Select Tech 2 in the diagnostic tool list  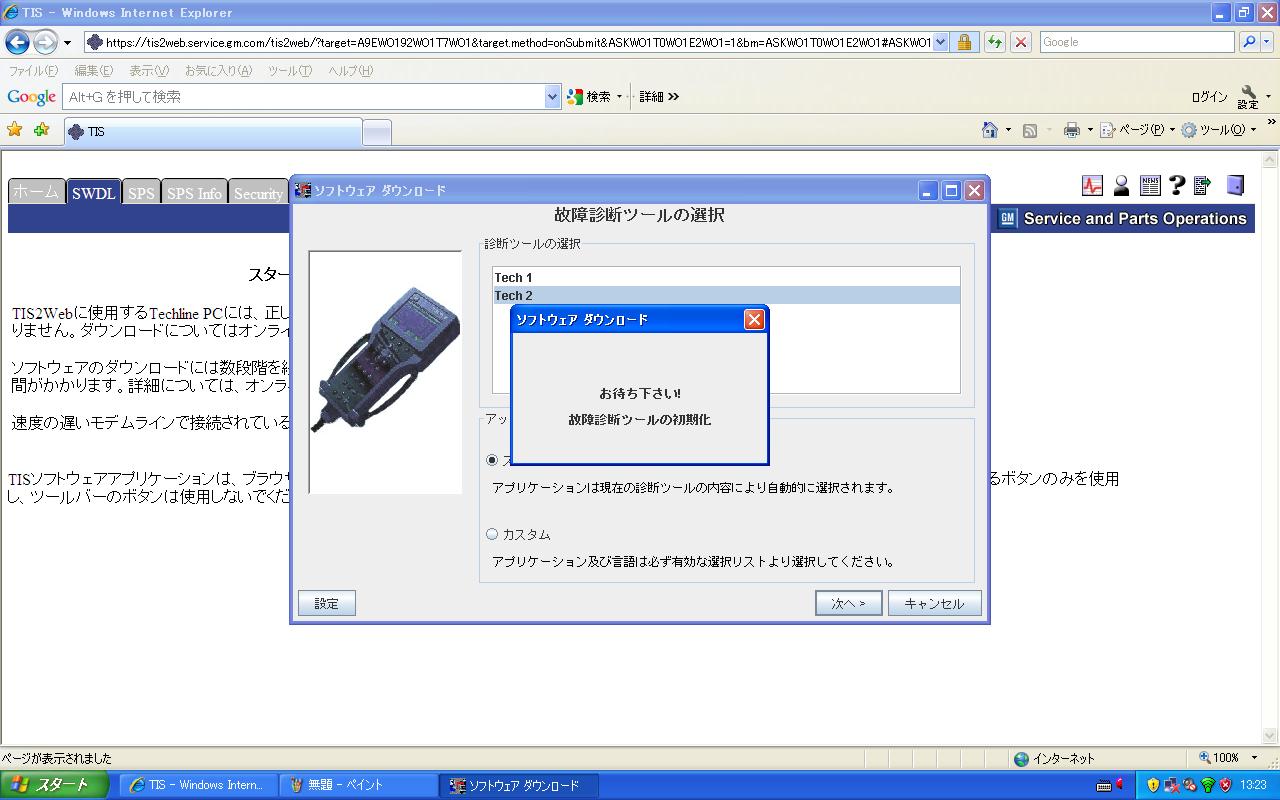726,295
